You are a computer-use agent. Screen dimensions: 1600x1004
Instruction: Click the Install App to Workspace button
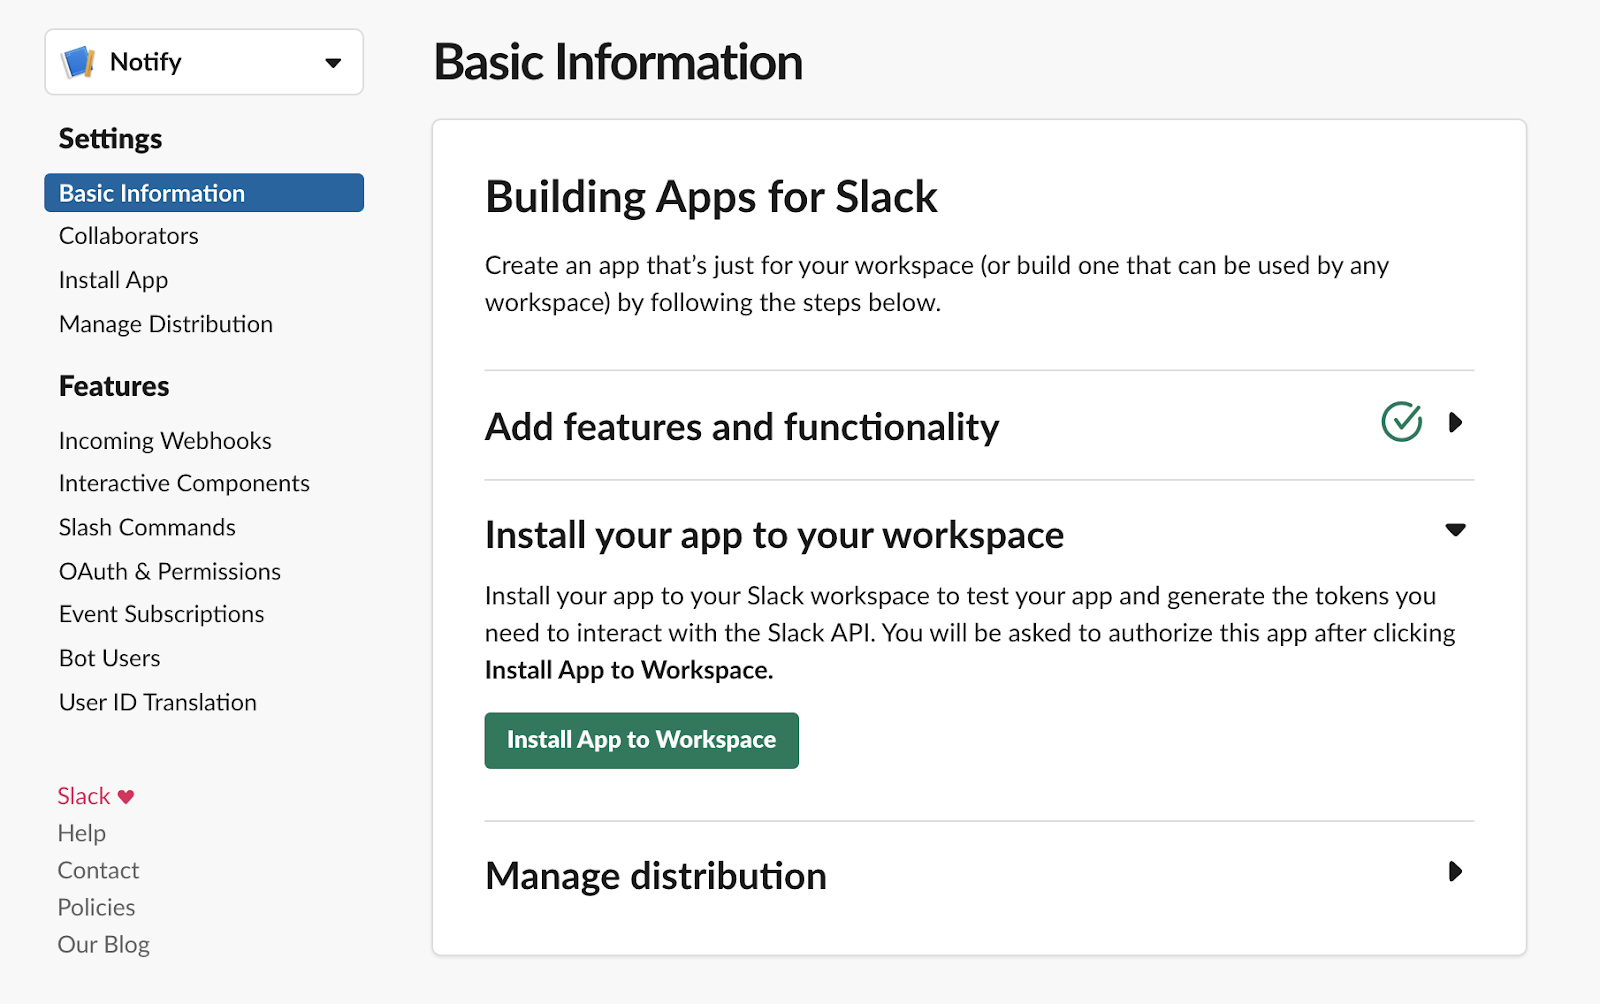coord(642,740)
